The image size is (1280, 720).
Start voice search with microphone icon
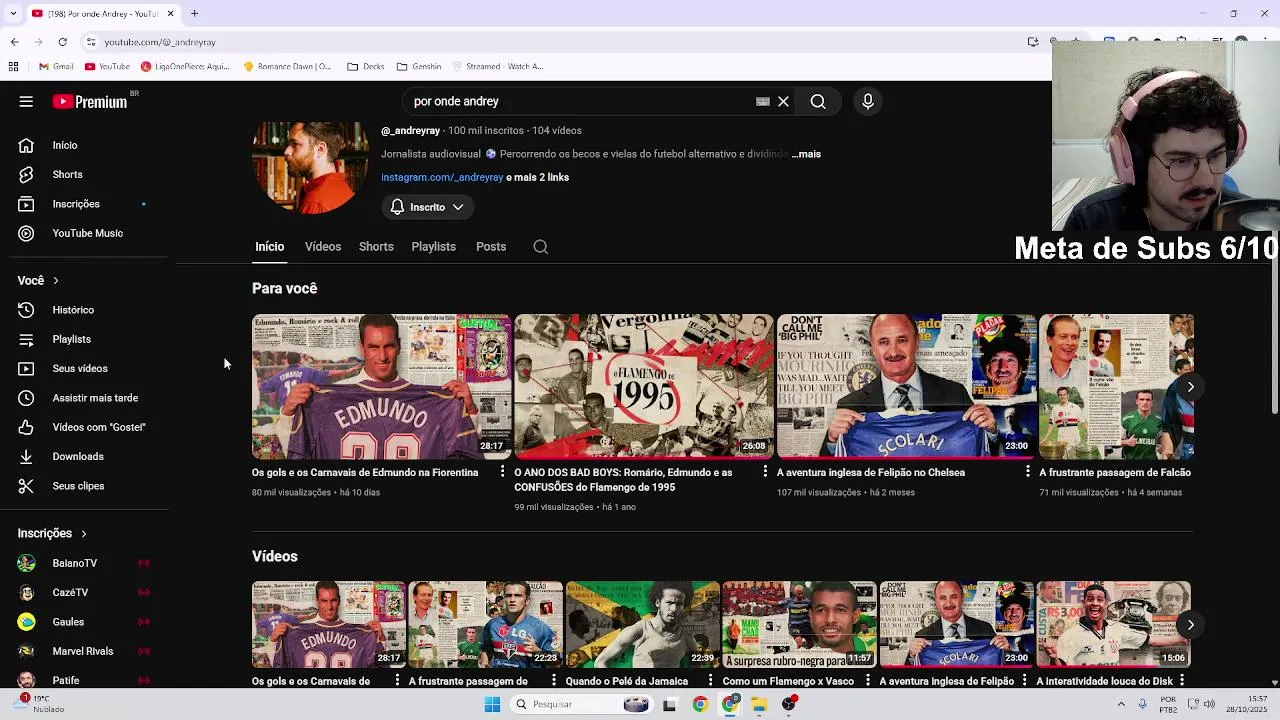tap(868, 101)
